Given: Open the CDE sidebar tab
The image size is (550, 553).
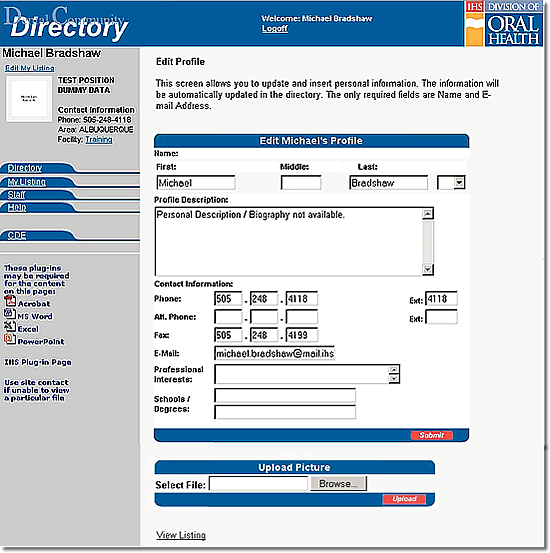Looking at the screenshot, I should (17, 235).
